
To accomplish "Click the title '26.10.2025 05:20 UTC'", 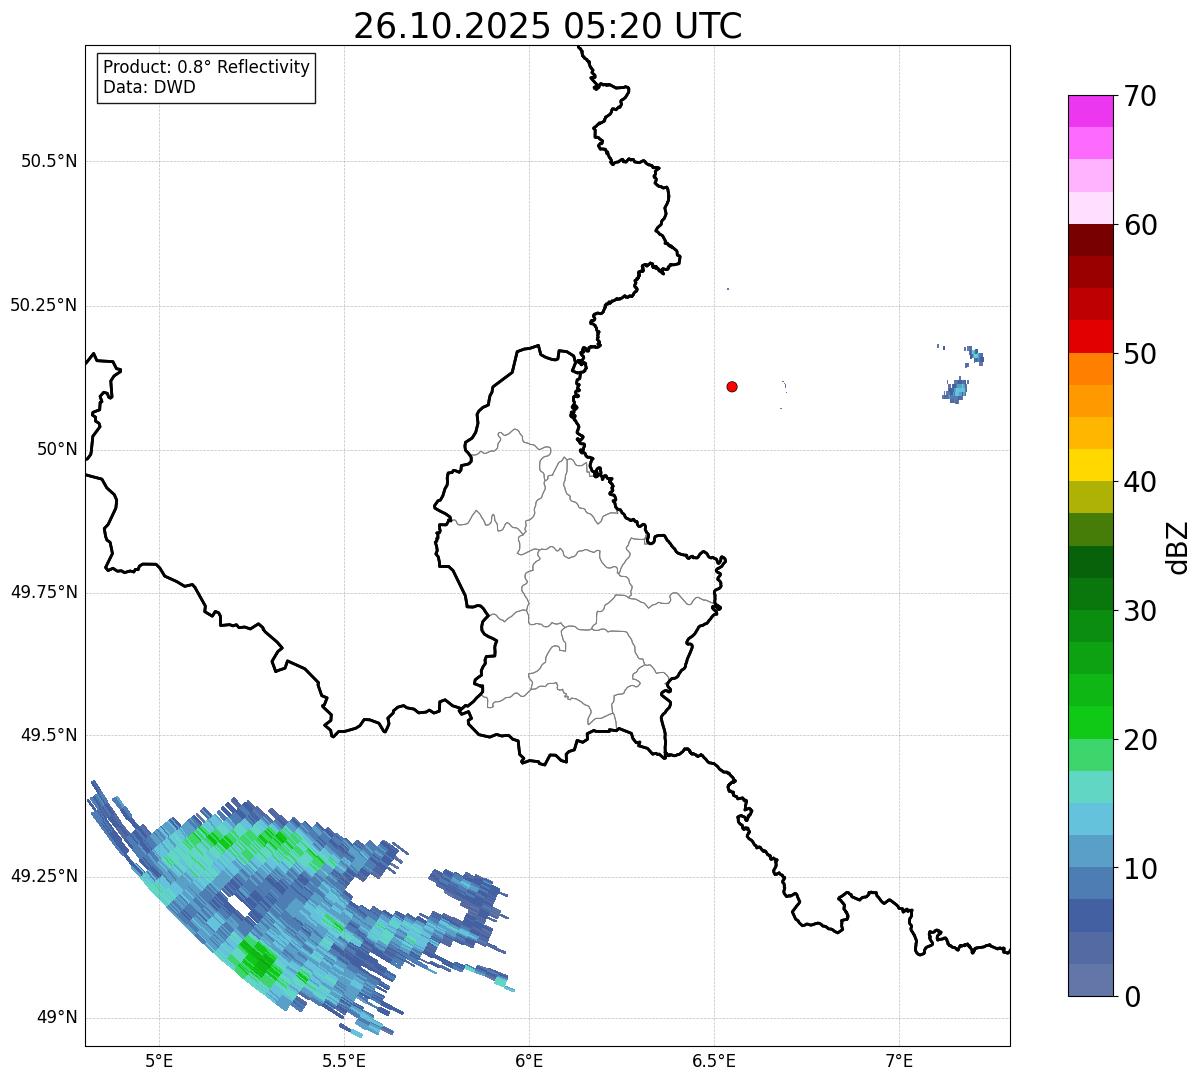I will (x=548, y=26).
